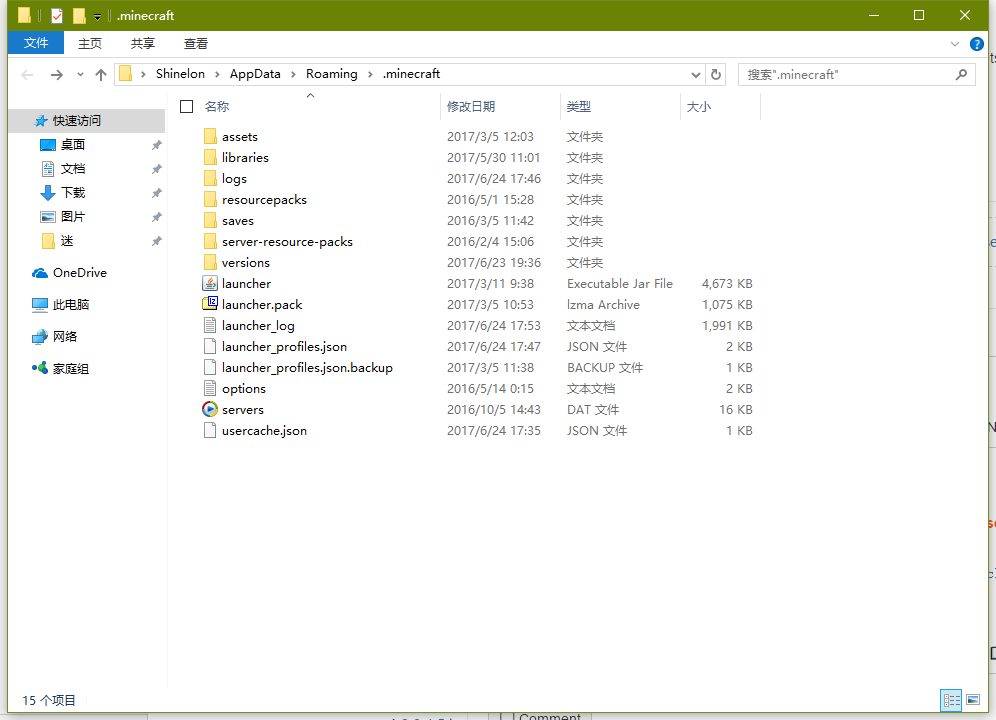Click the search magnifier icon
Screen dimensions: 996x720
tap(961, 74)
